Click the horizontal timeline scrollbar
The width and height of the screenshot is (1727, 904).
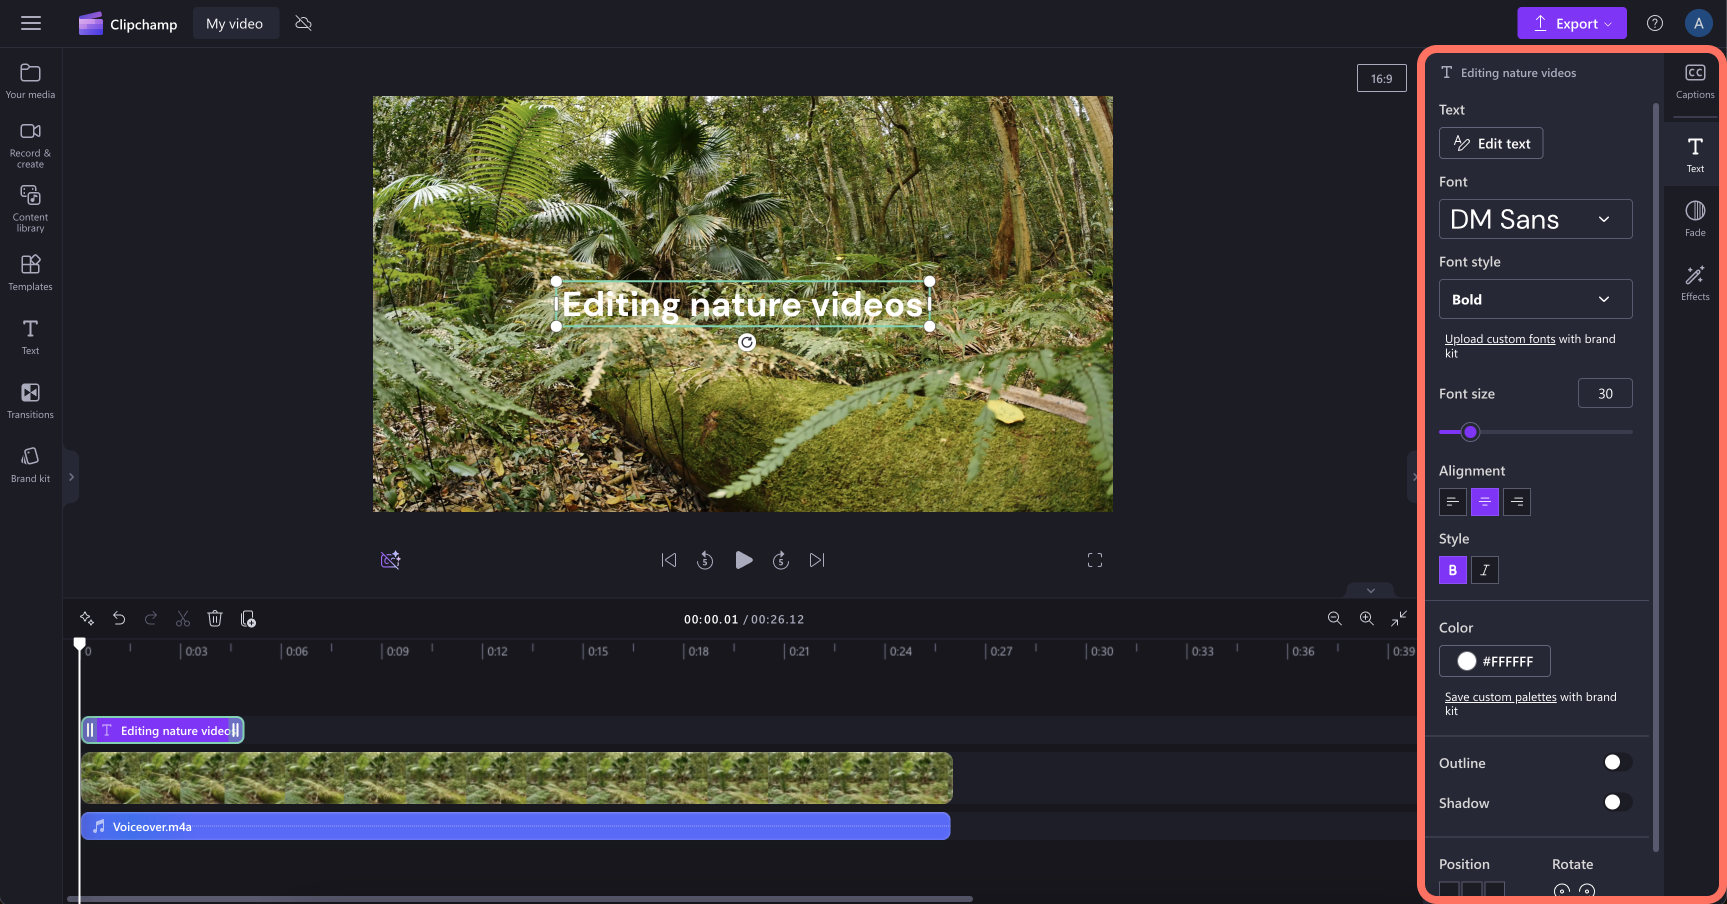[520, 899]
